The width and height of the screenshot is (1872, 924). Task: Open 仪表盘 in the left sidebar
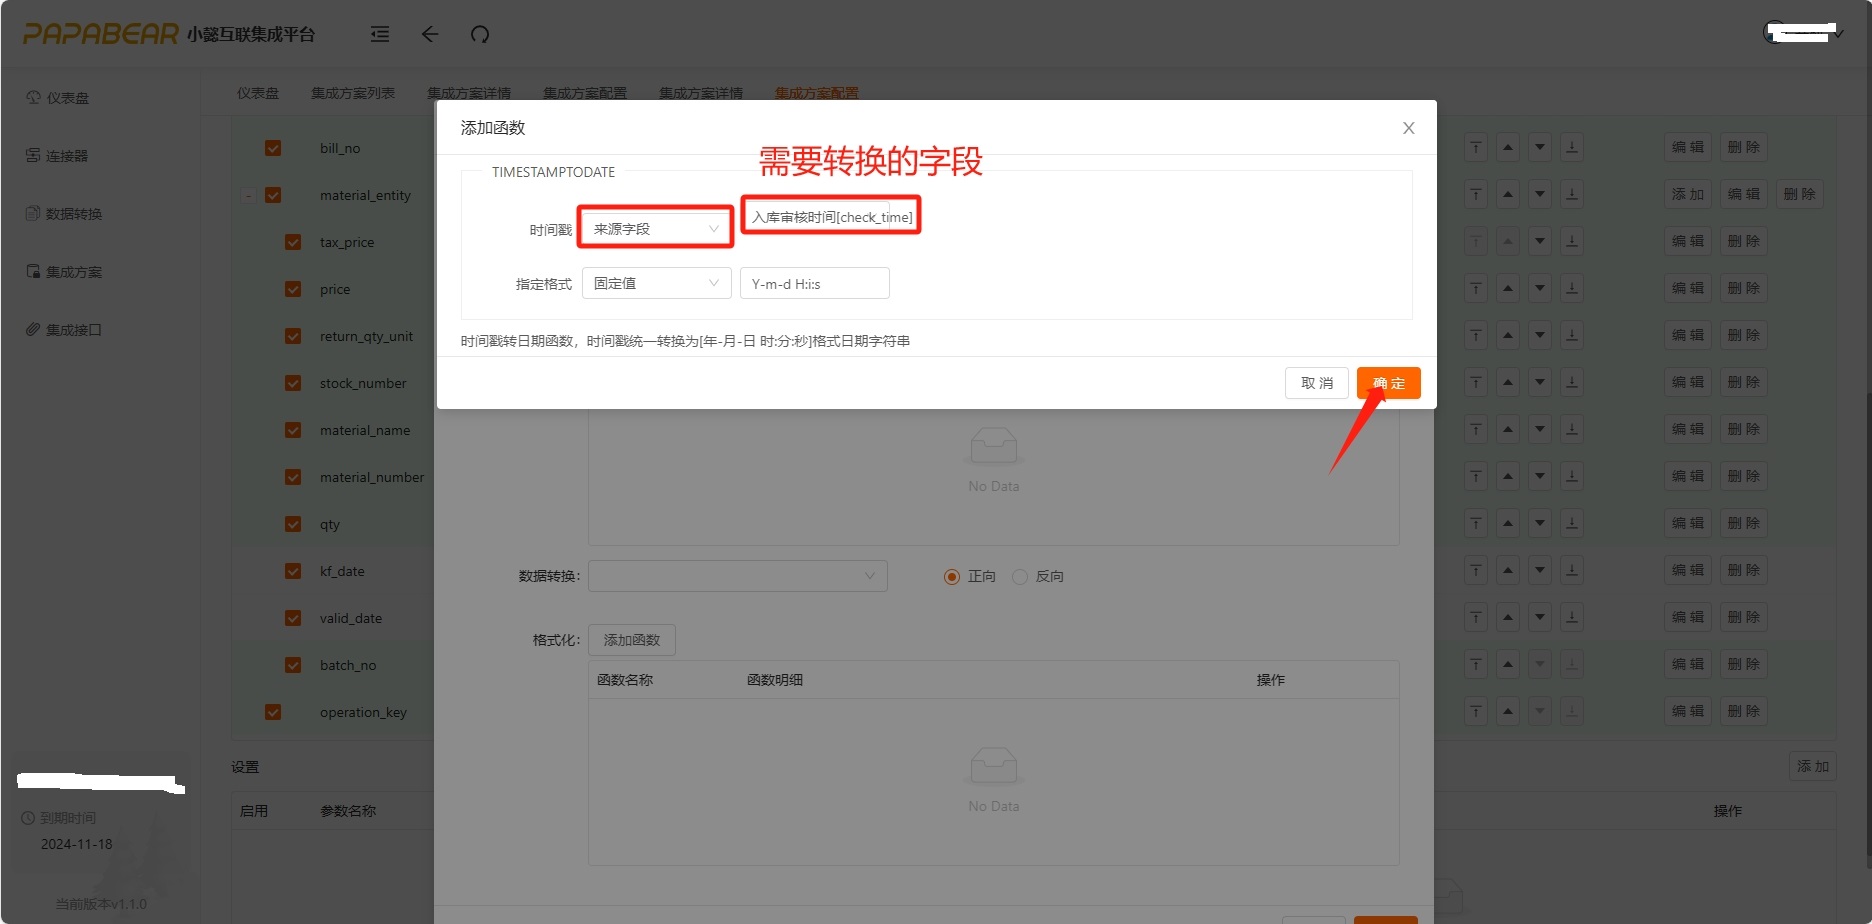(67, 98)
